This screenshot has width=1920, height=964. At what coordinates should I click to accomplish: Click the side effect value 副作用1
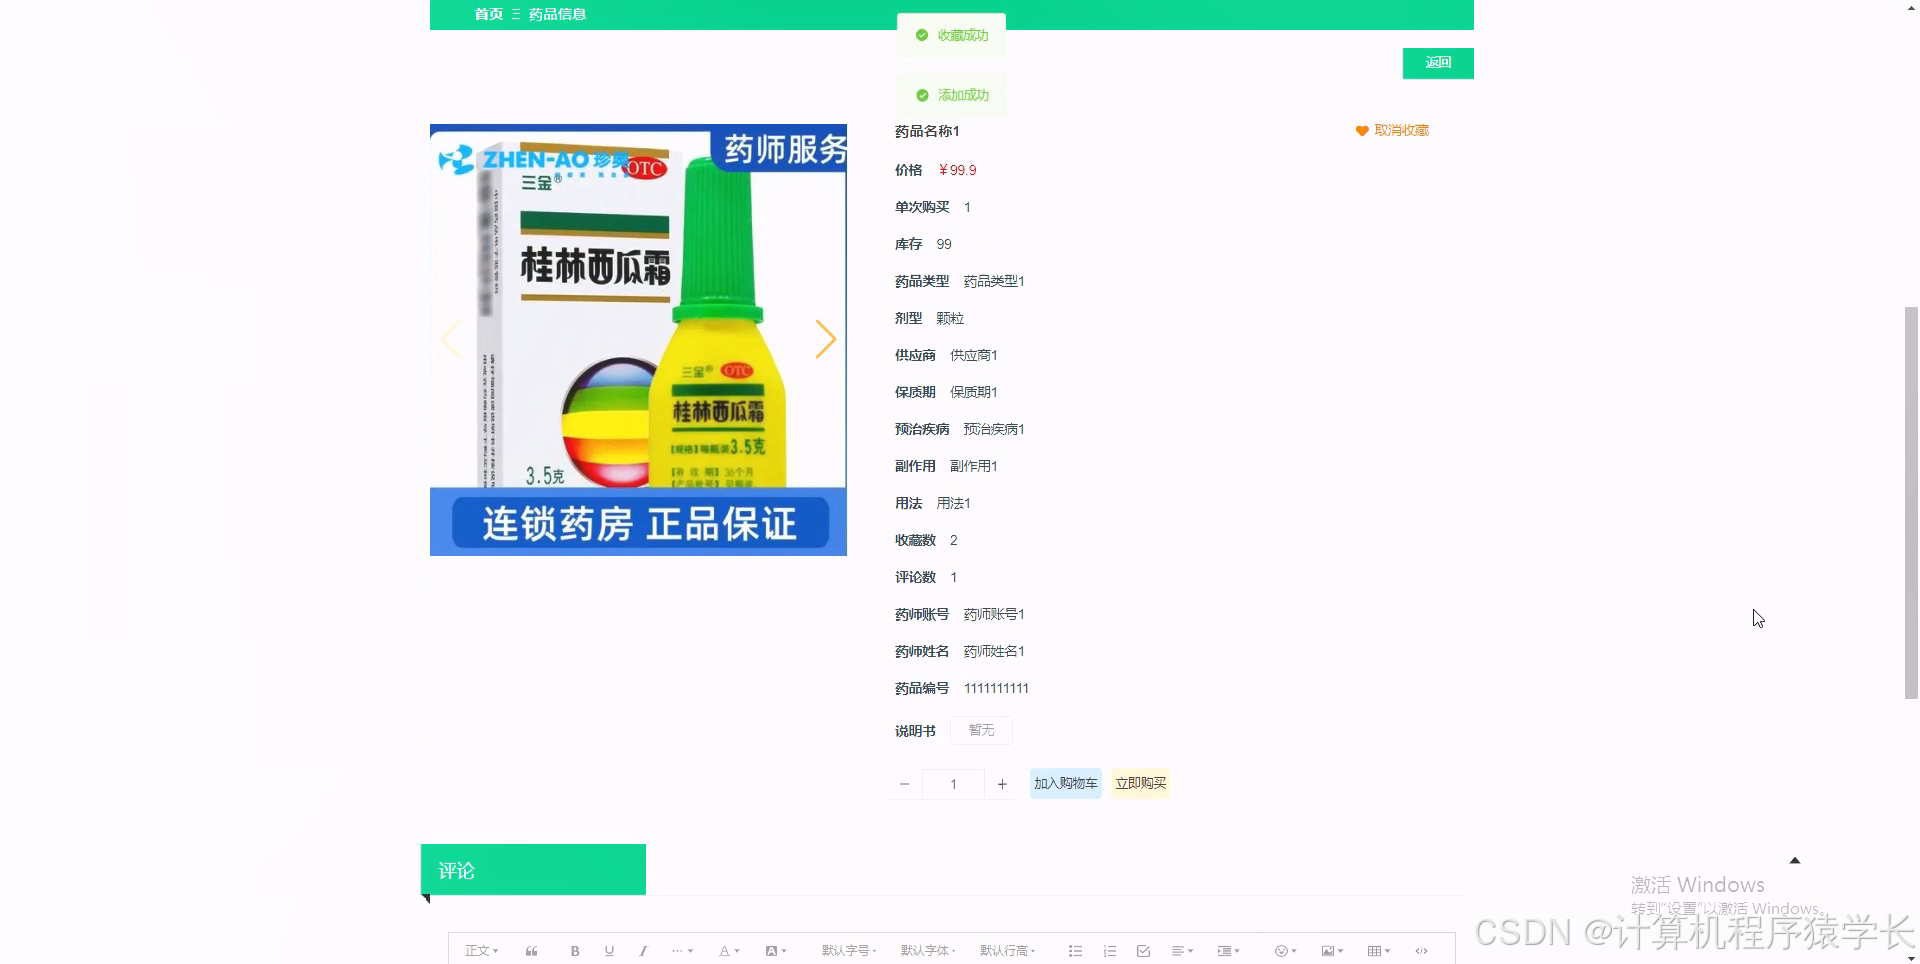point(973,466)
